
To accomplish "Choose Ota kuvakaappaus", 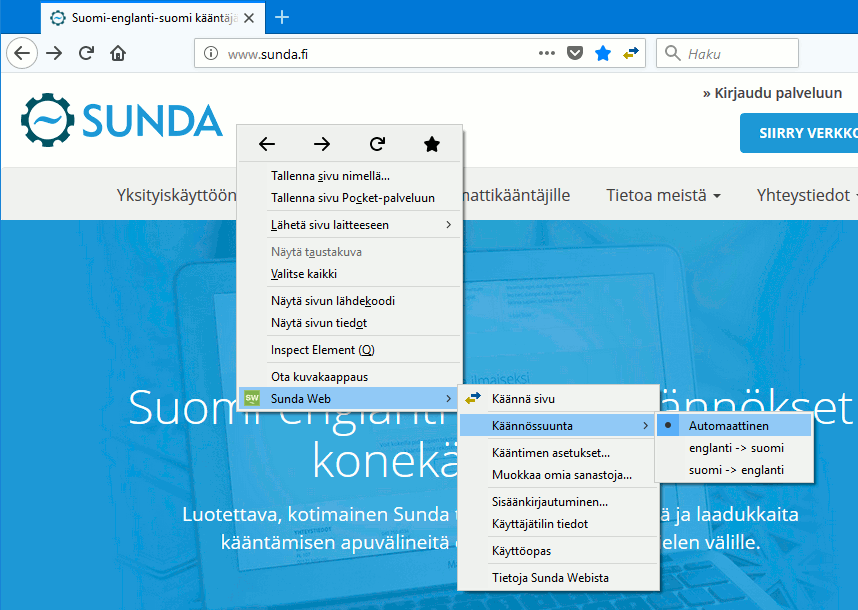I will pos(350,376).
